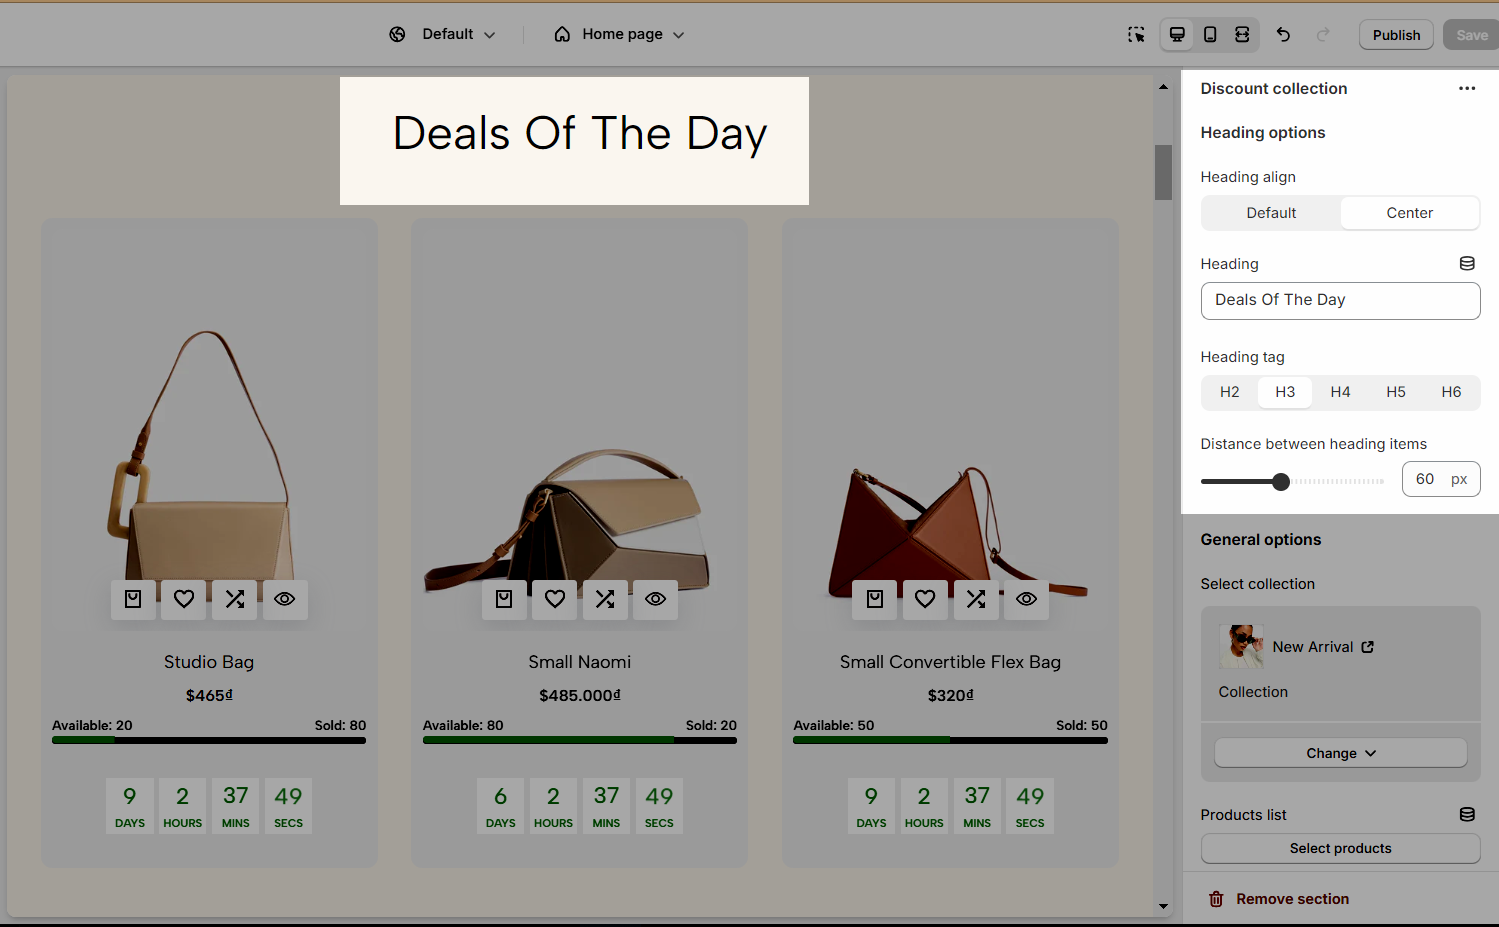Click Studio Bag price $465
Screen dimensions: 1499x927
pos(209,695)
